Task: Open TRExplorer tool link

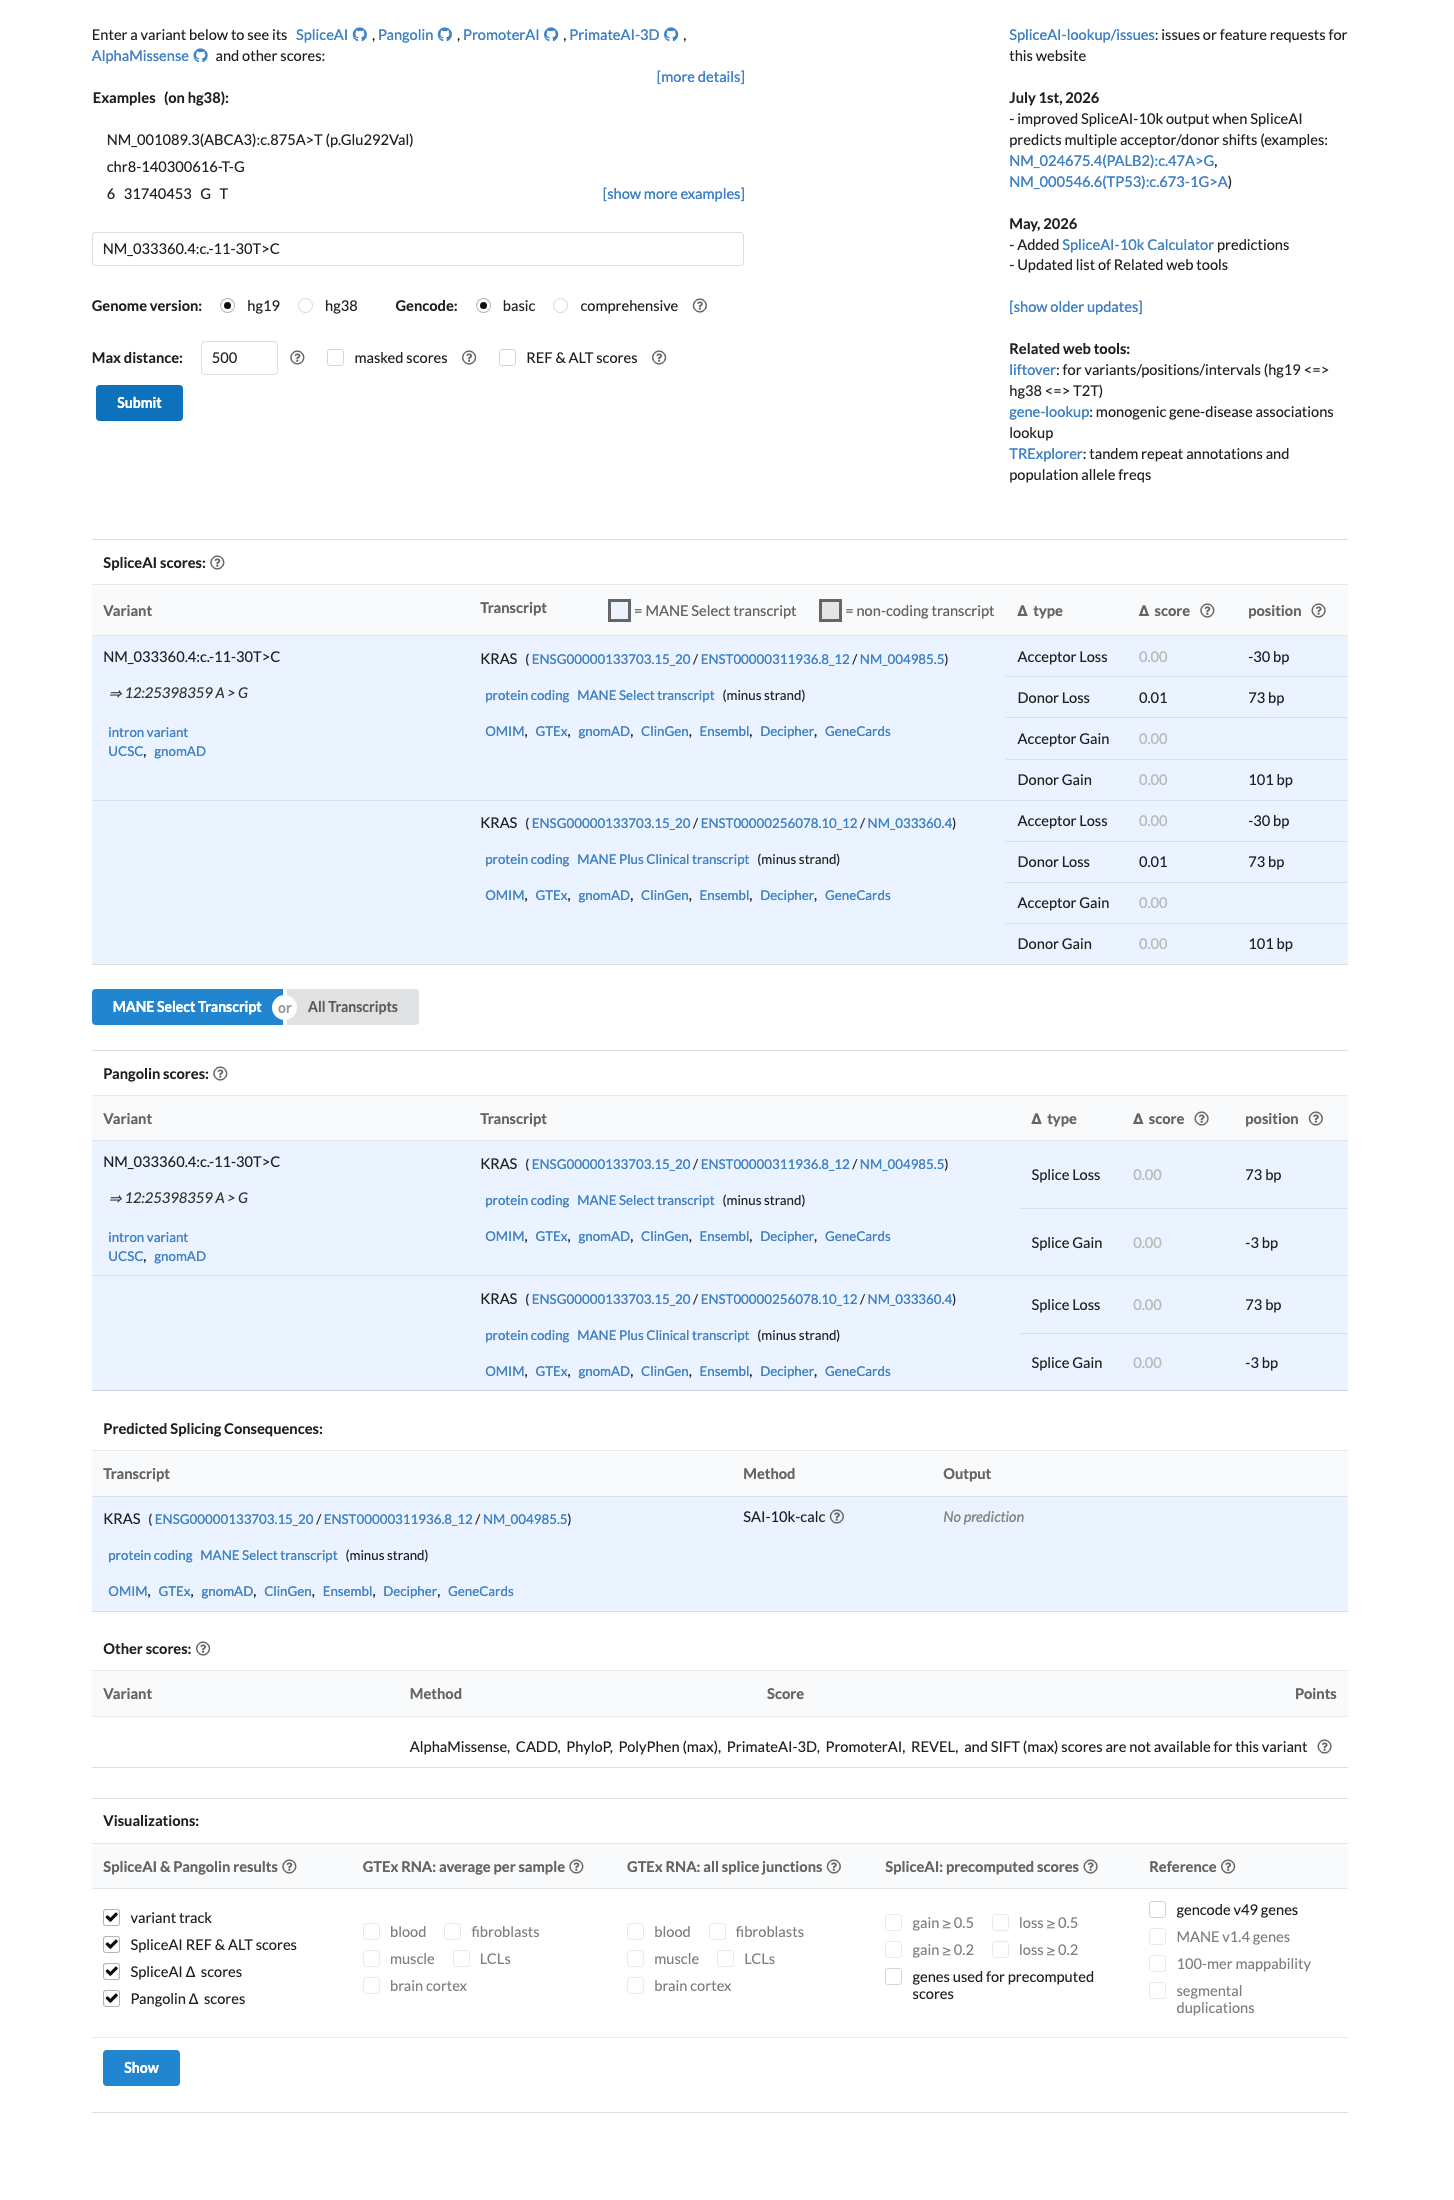Action: (x=1045, y=454)
